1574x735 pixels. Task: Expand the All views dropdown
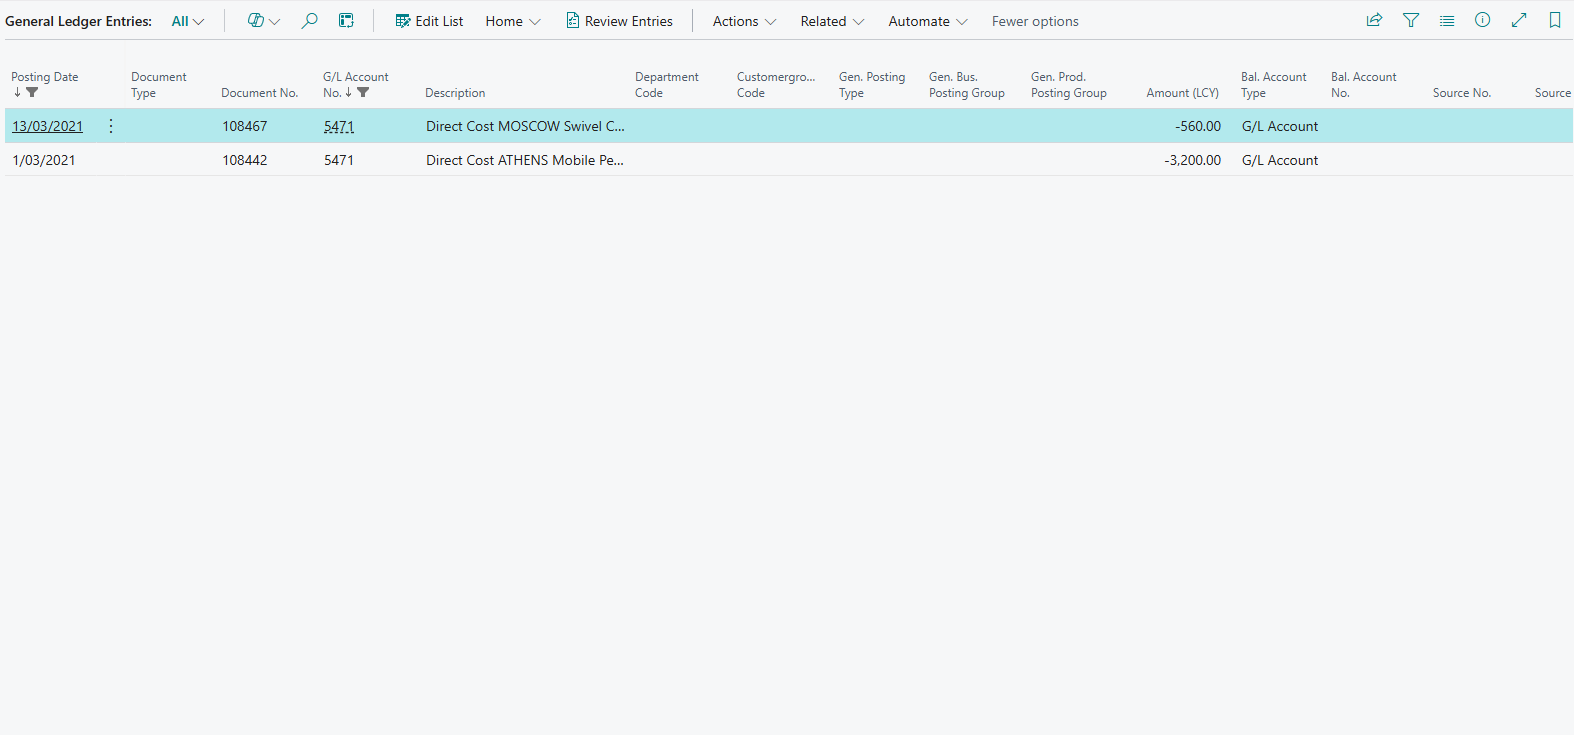click(x=187, y=21)
